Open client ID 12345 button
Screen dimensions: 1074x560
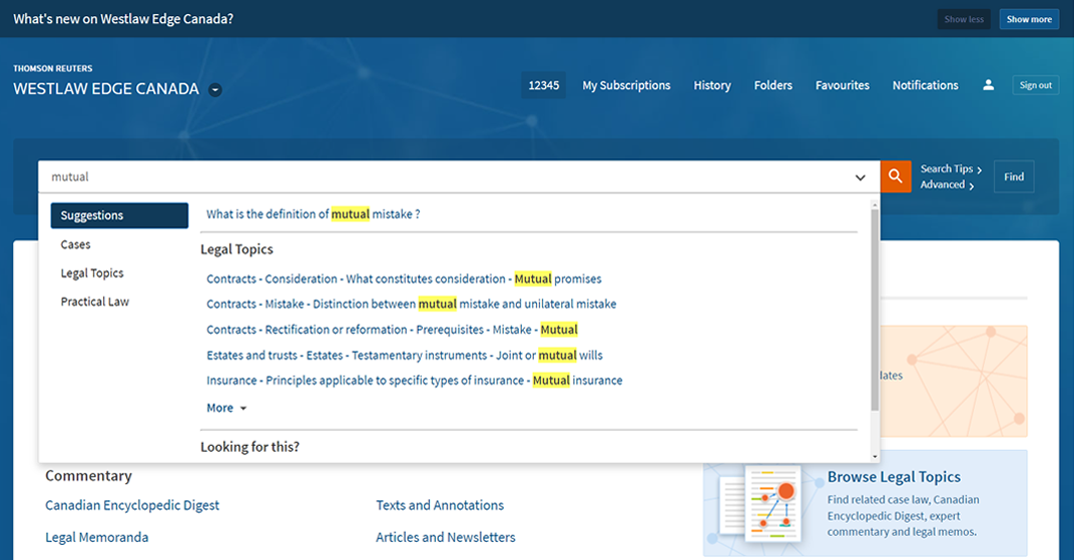[x=544, y=86]
